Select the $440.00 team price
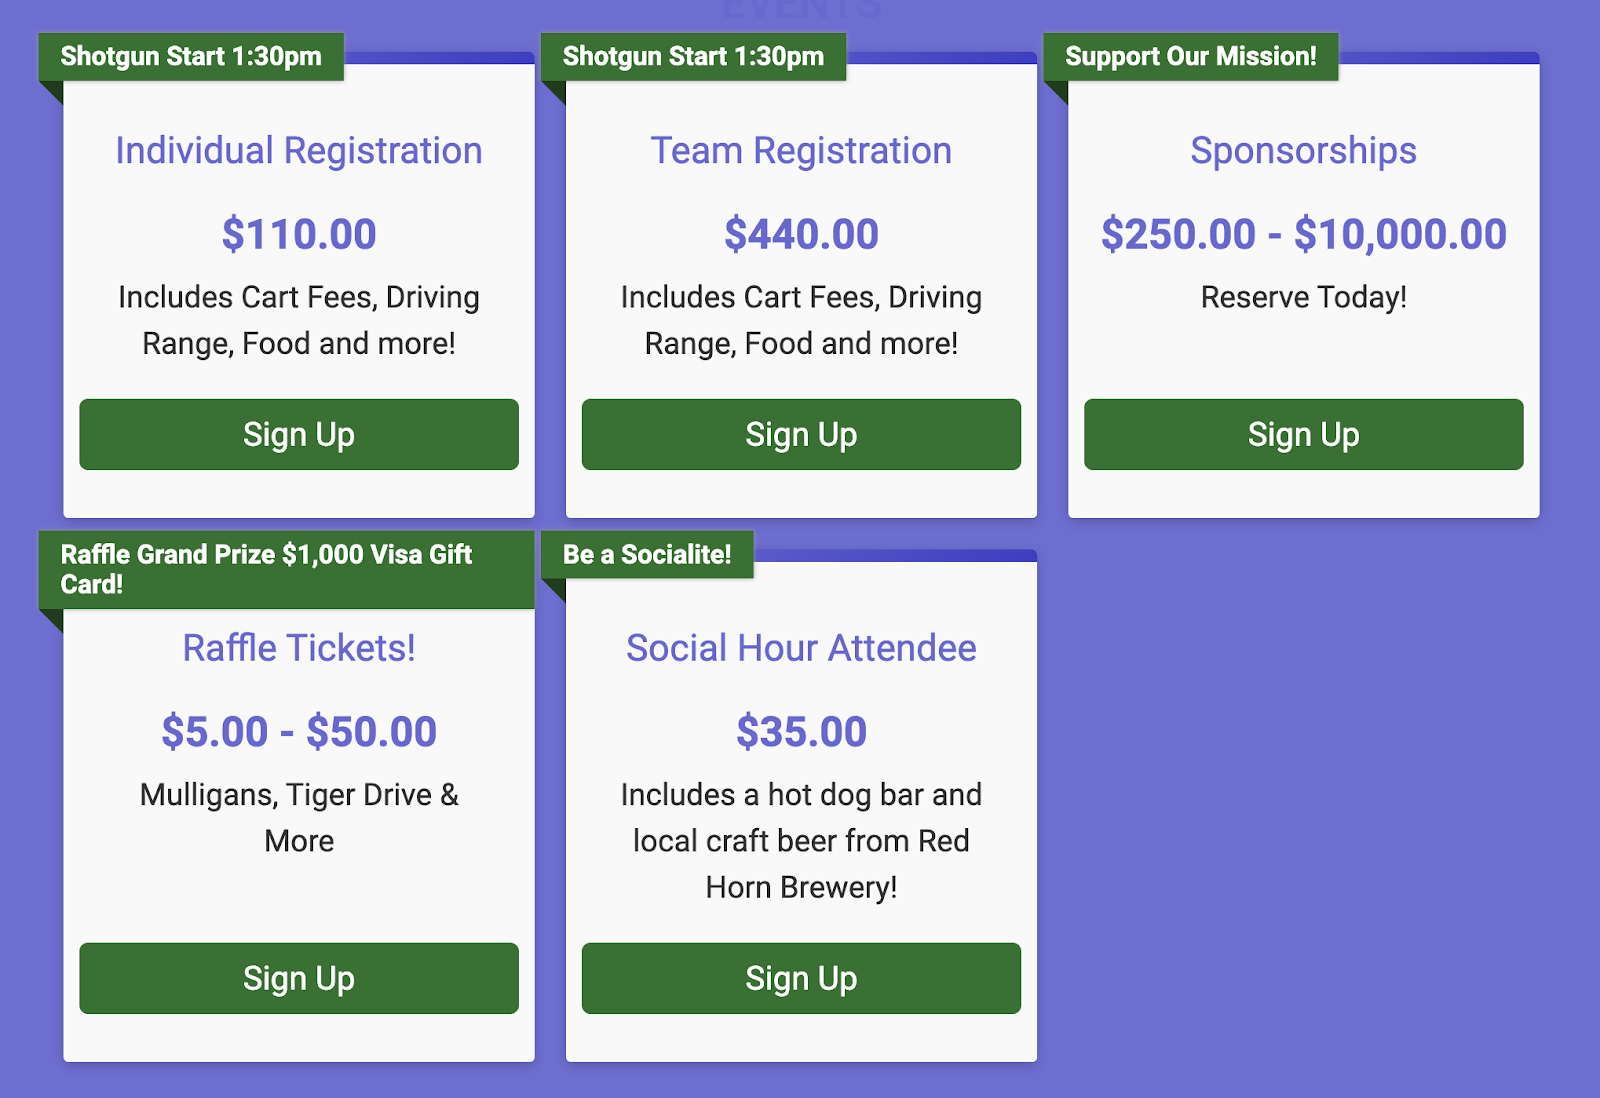 (801, 234)
